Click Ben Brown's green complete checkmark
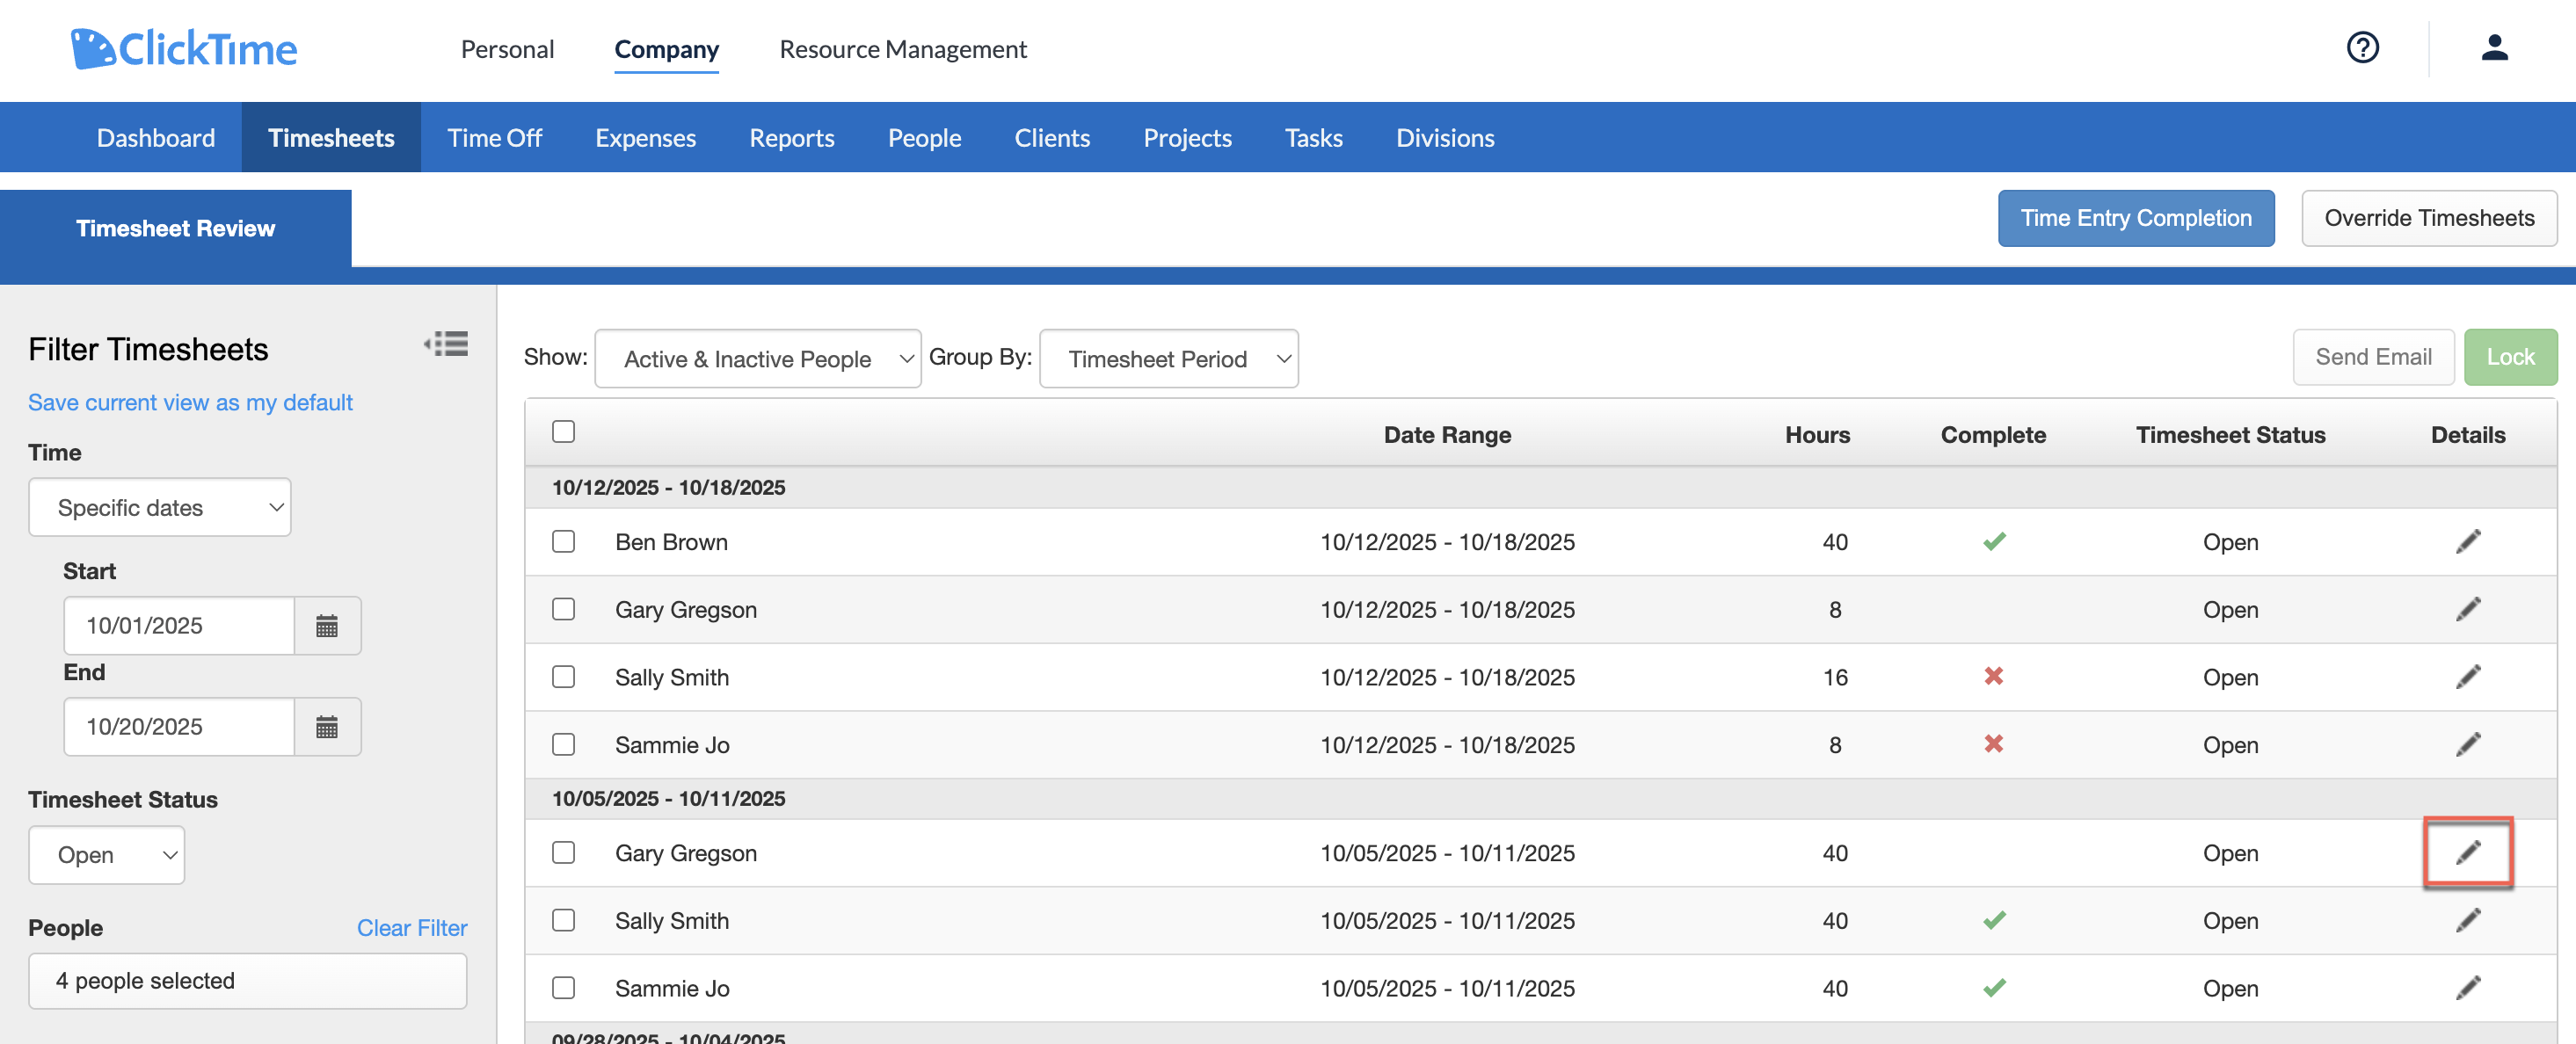Screen dimensions: 2576x1044 point(1994,541)
